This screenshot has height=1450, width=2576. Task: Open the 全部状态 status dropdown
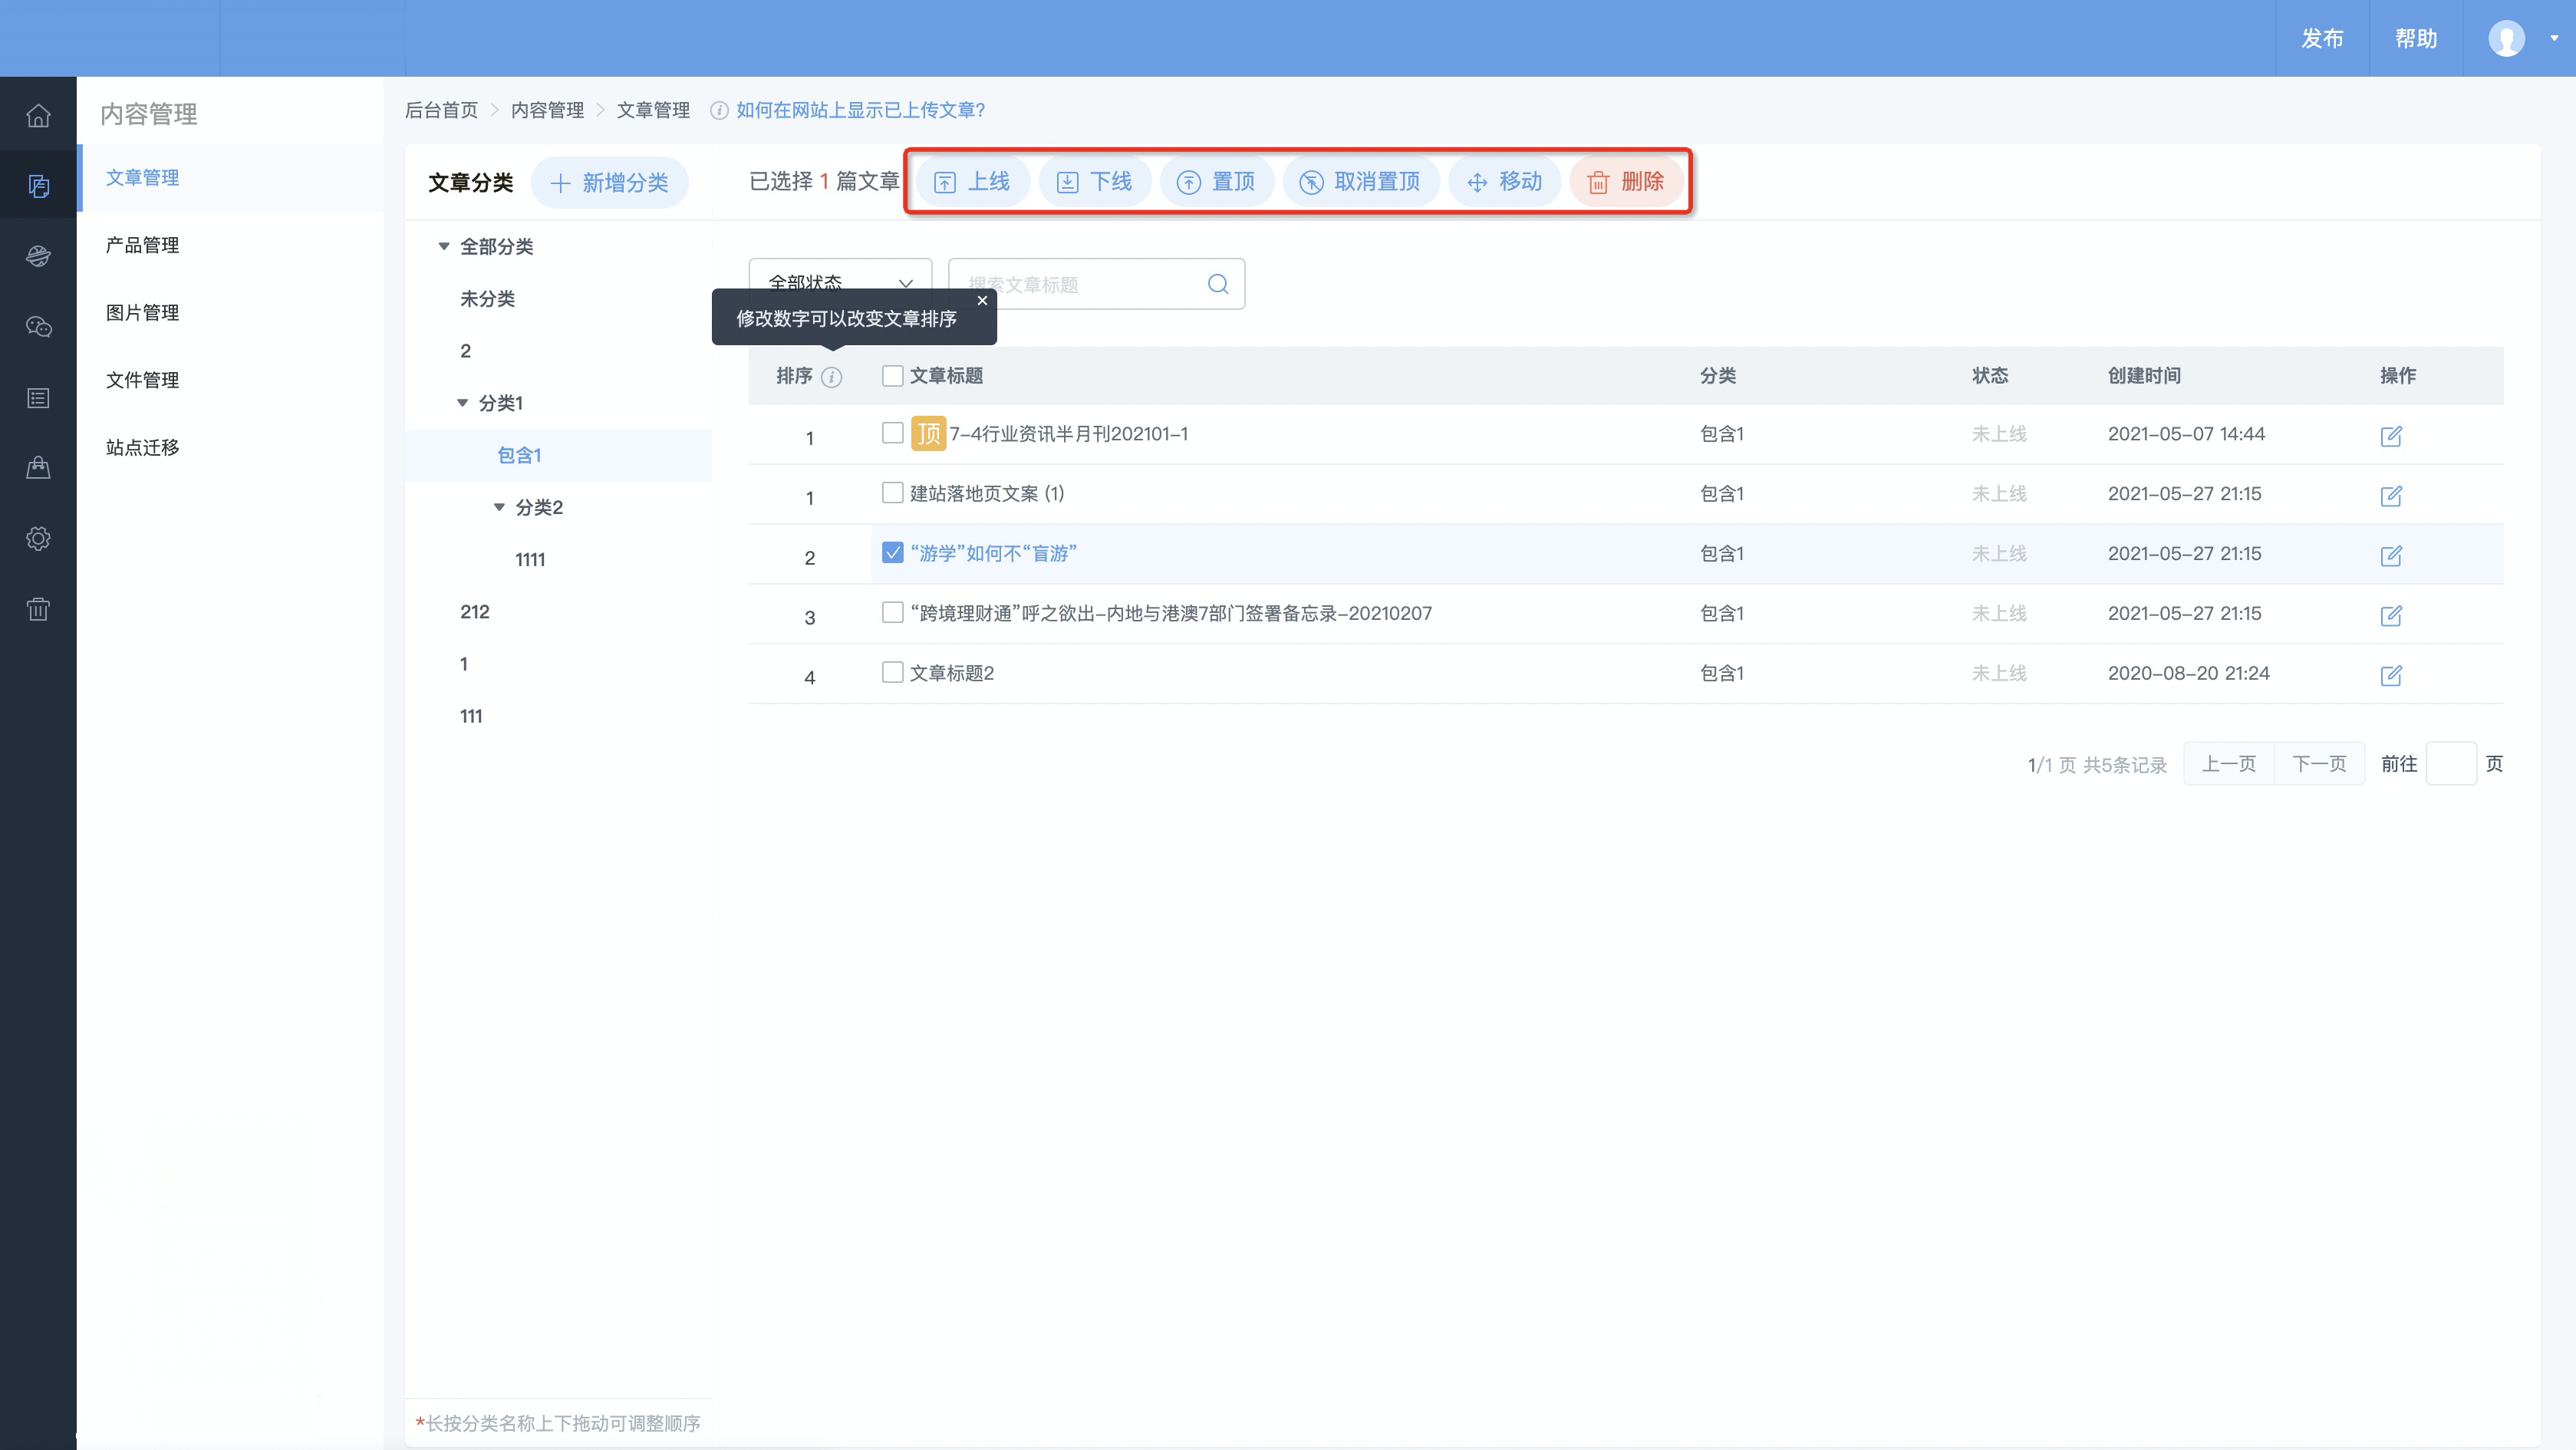click(840, 284)
